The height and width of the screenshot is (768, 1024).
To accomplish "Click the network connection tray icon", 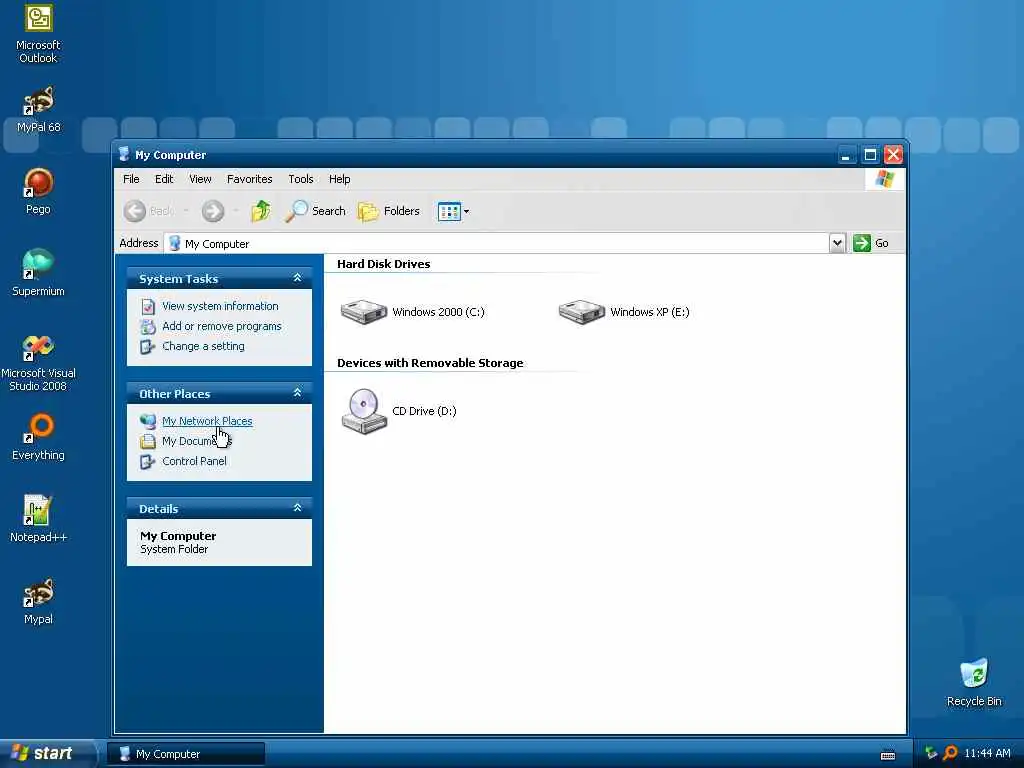I will 931,754.
